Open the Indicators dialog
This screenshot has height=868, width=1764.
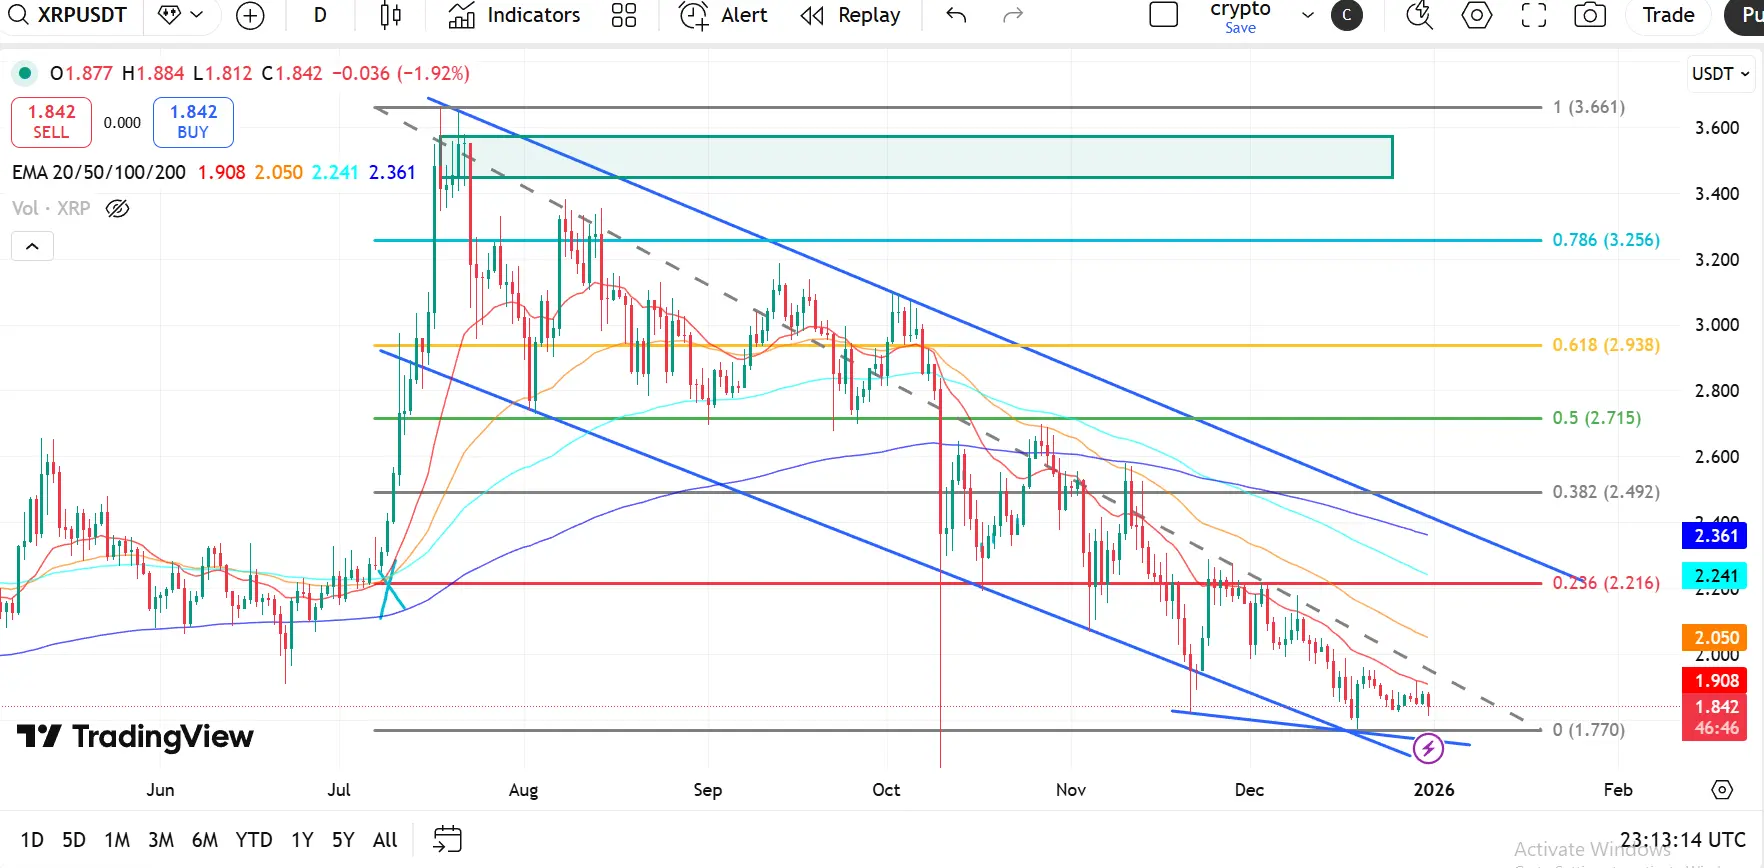tap(515, 15)
